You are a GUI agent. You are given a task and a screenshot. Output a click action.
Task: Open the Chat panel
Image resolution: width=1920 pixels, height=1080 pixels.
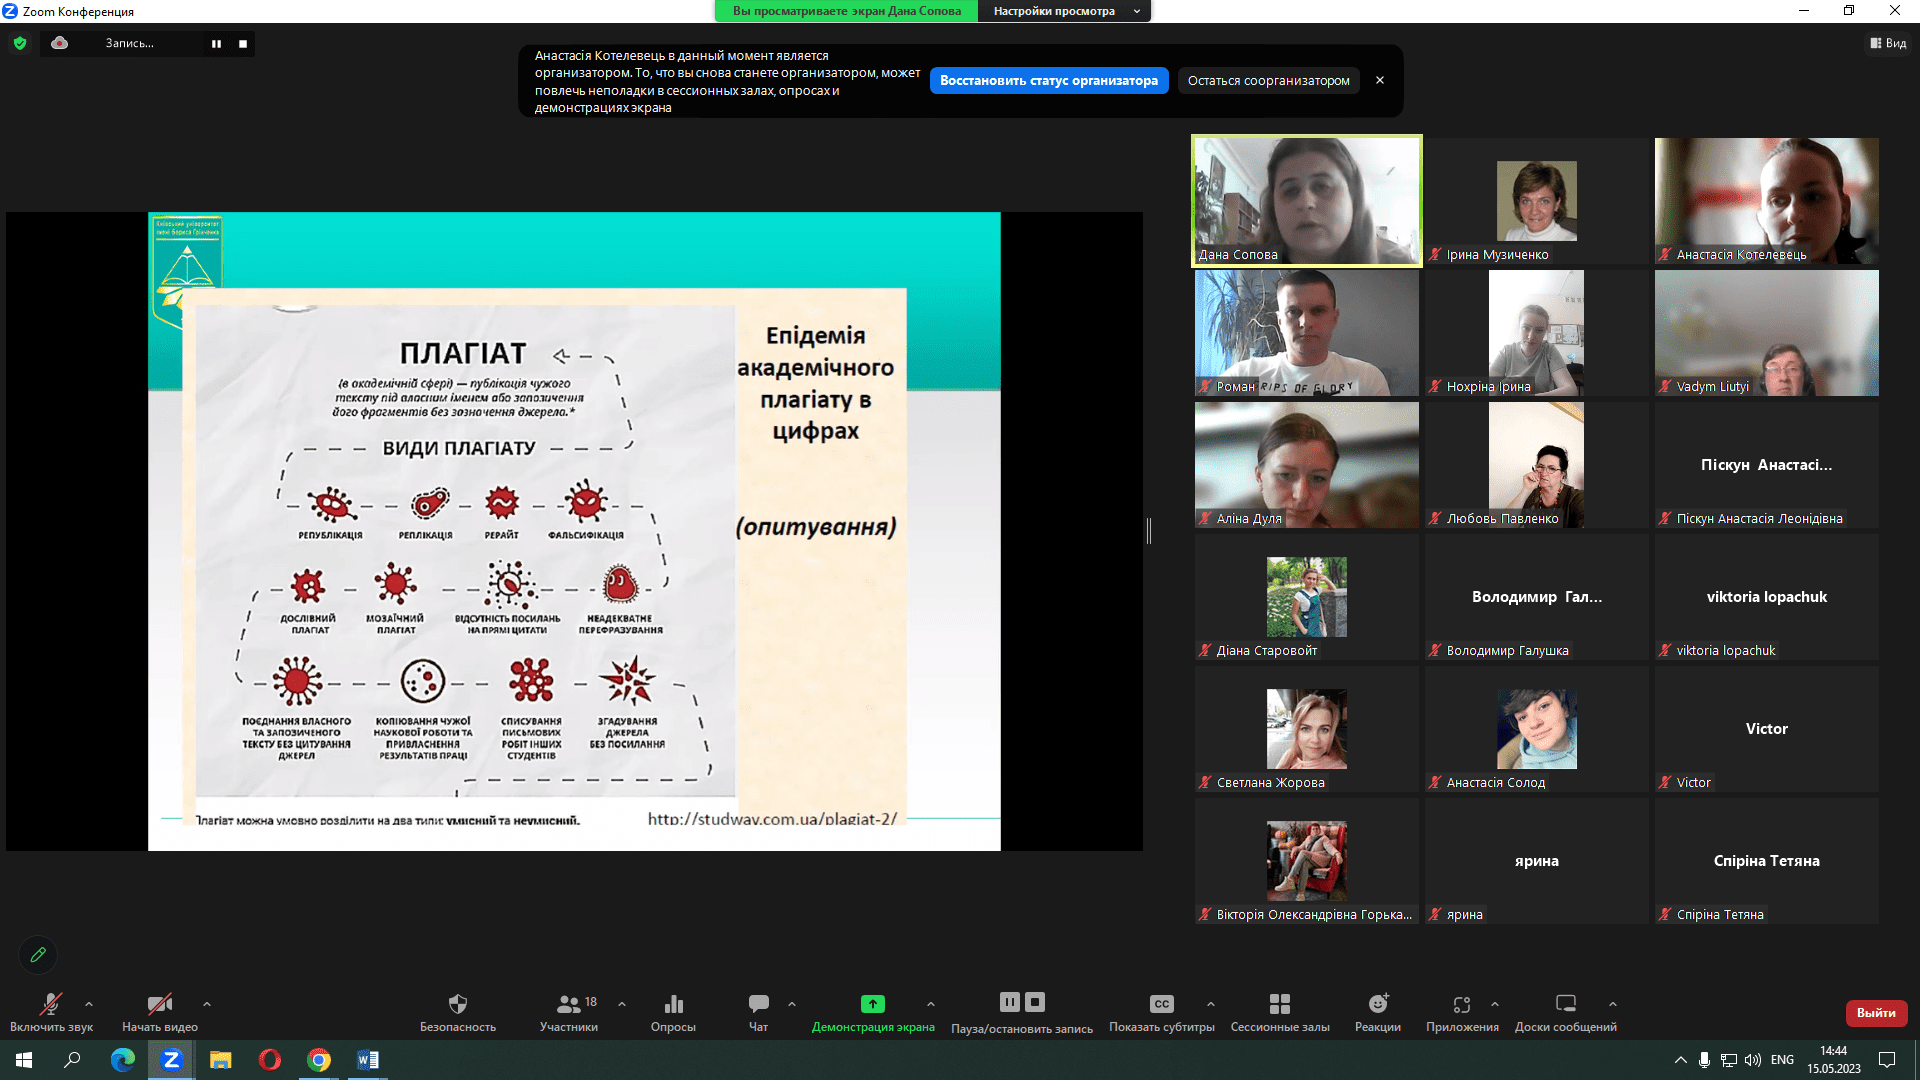coord(758,1004)
